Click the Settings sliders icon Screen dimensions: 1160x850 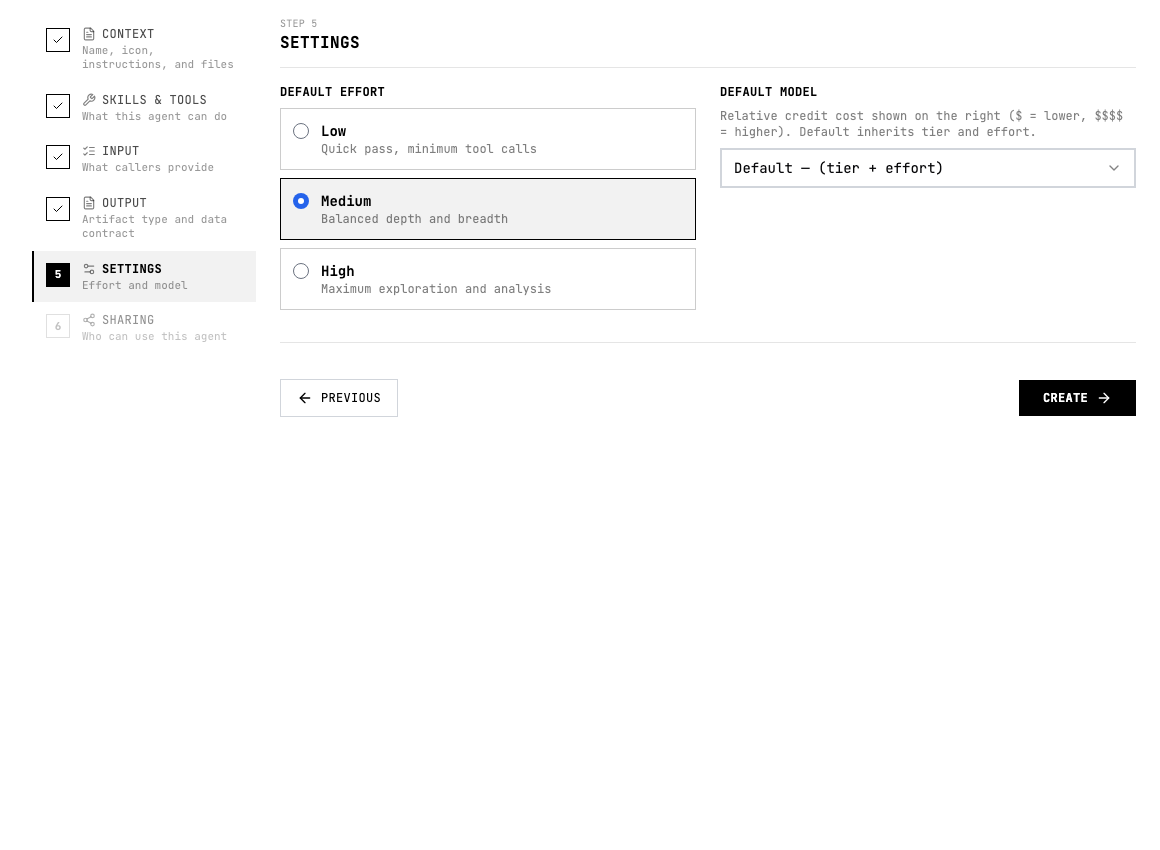89,269
